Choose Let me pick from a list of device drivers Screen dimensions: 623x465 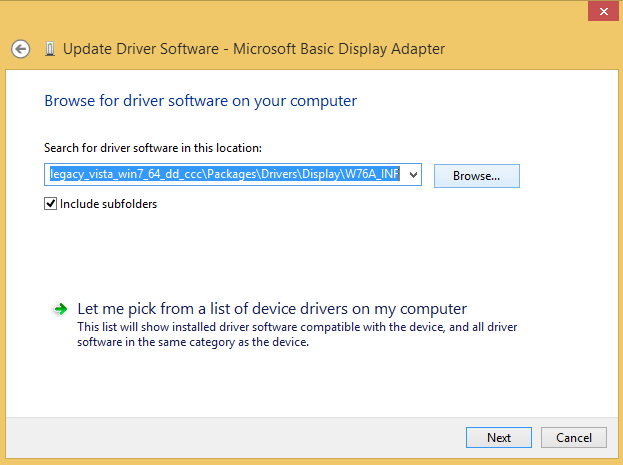coord(272,309)
